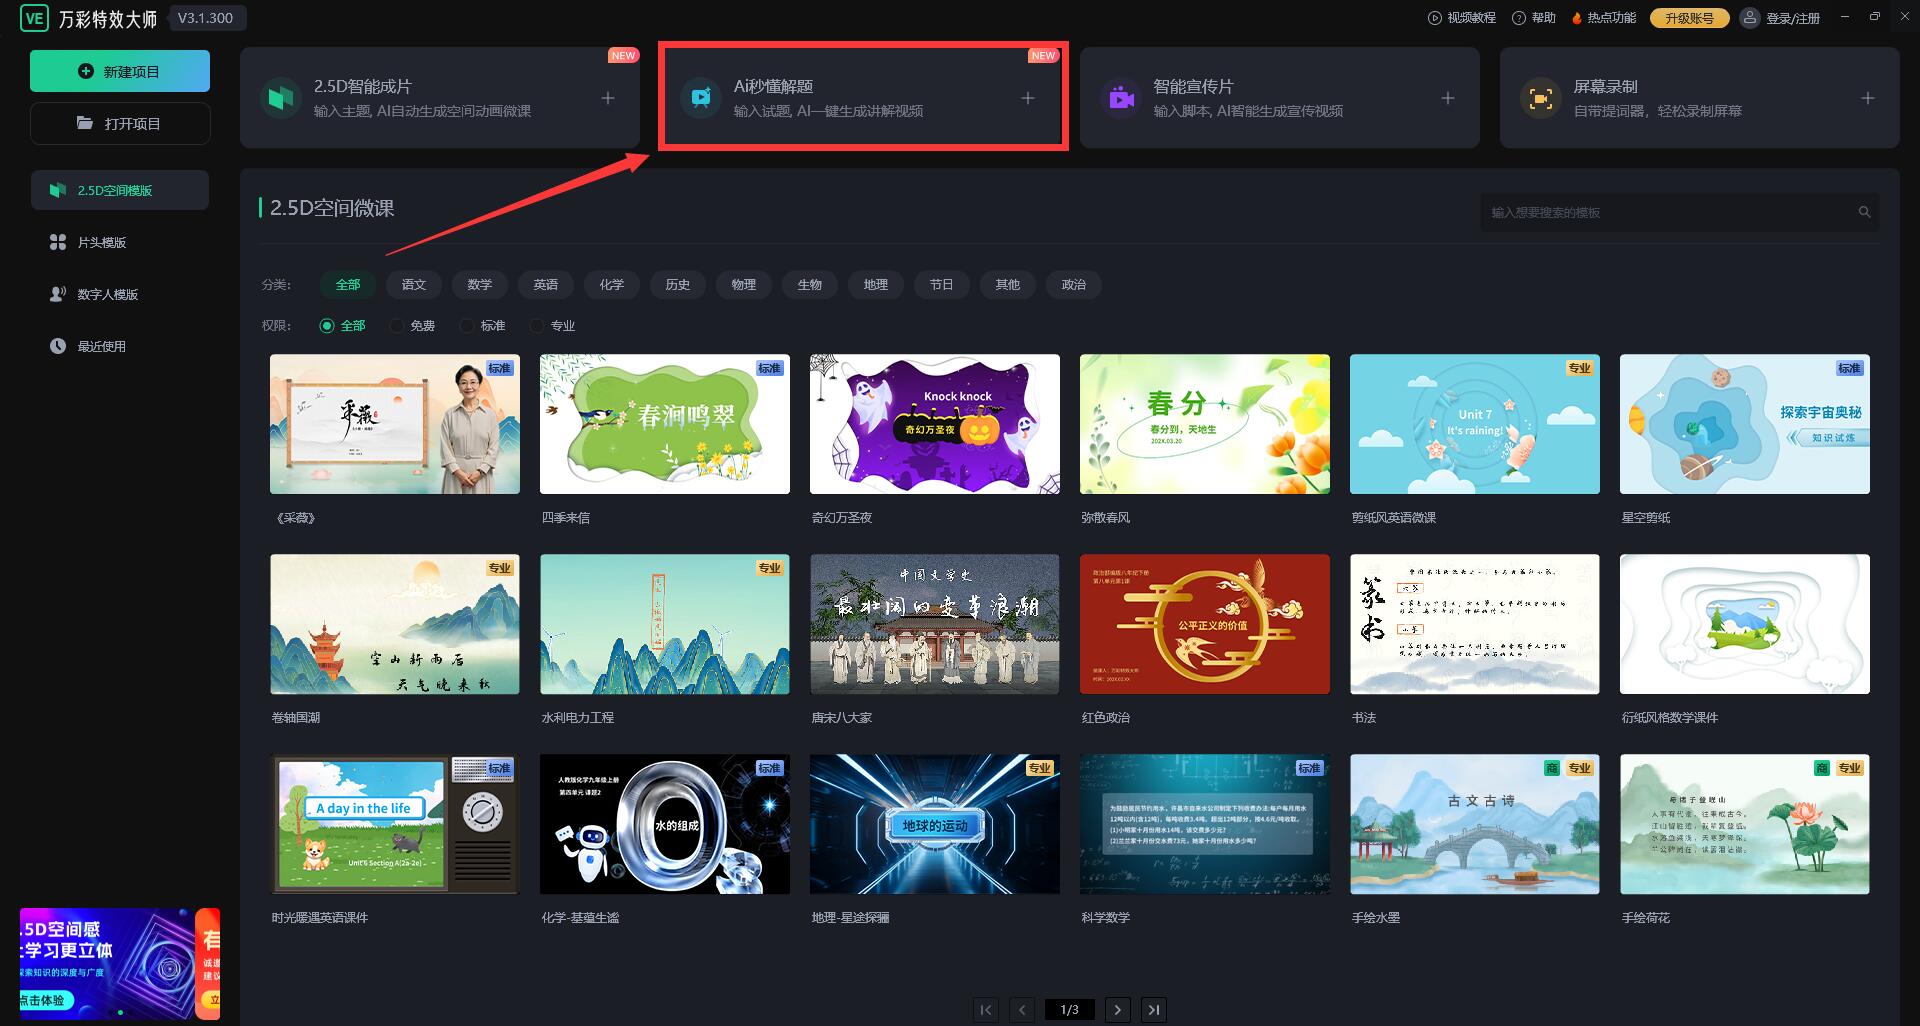
Task: Go to next template page
Action: [x=1118, y=1010]
